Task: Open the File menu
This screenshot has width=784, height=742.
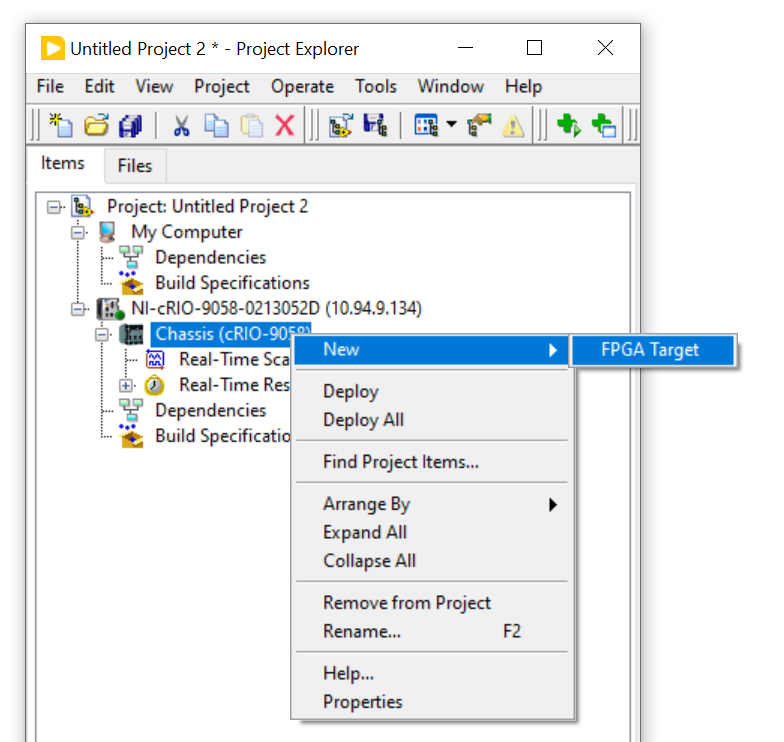Action: [50, 86]
